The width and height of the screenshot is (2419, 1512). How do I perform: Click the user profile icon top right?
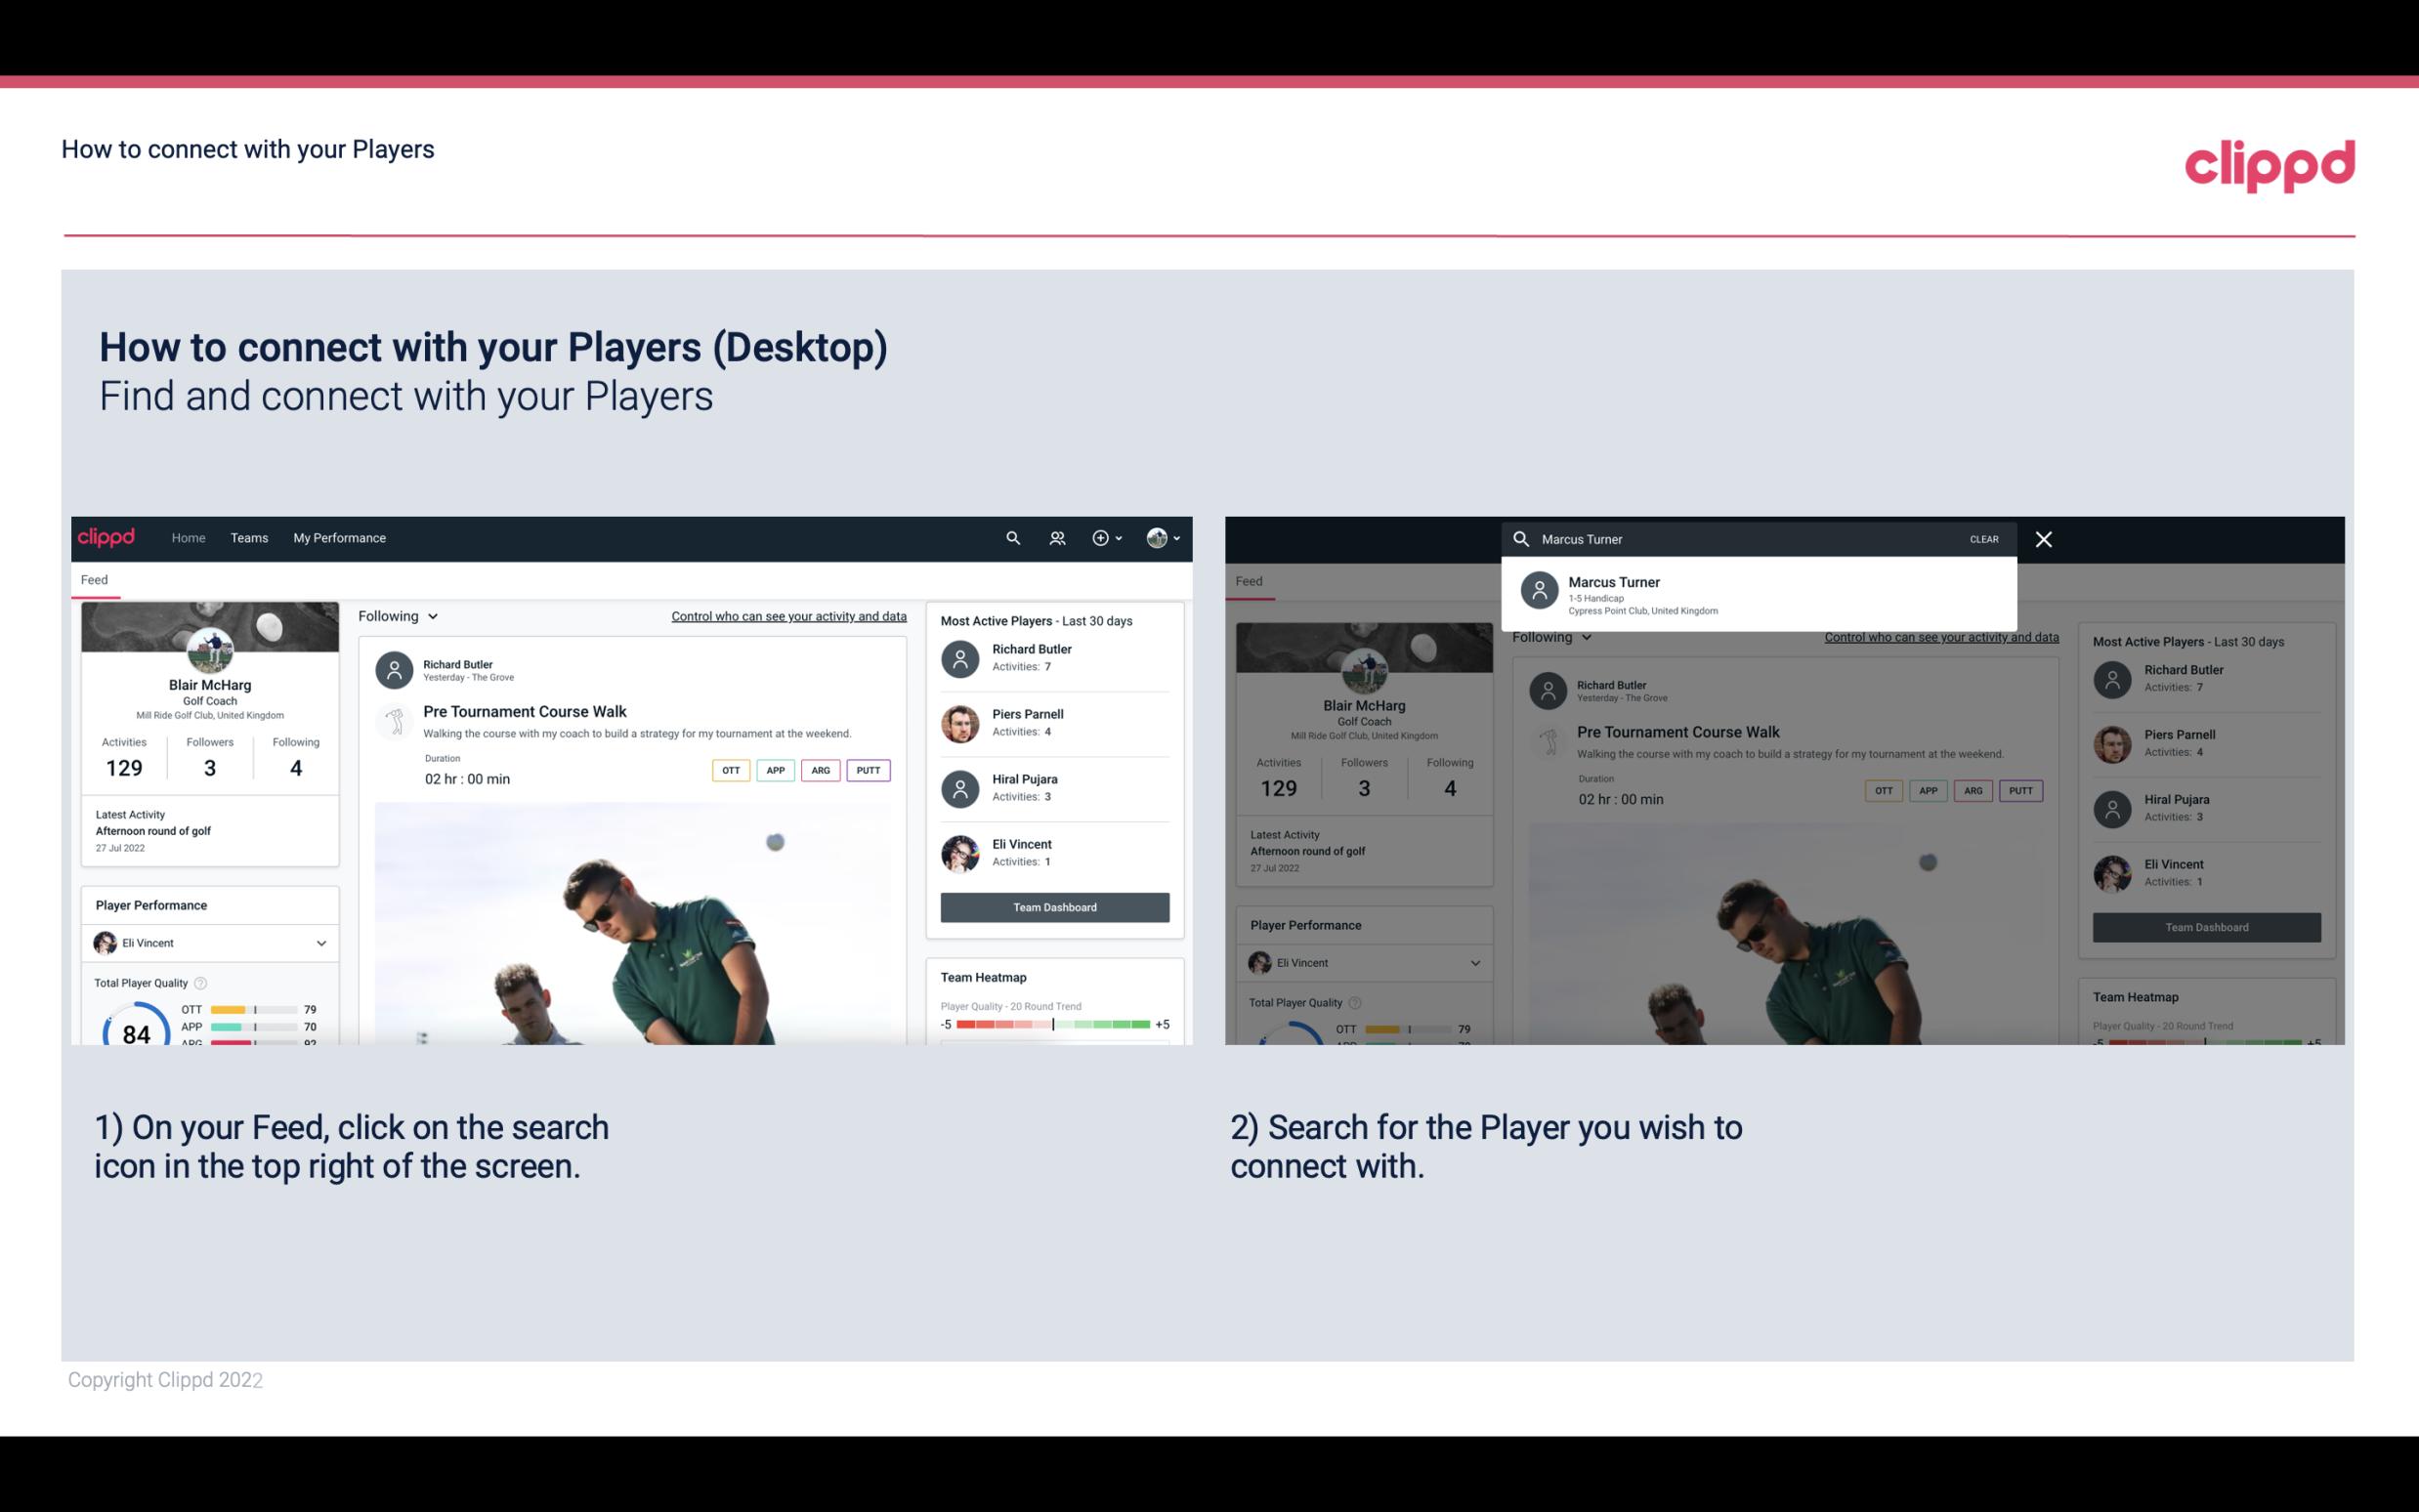[x=1158, y=538]
